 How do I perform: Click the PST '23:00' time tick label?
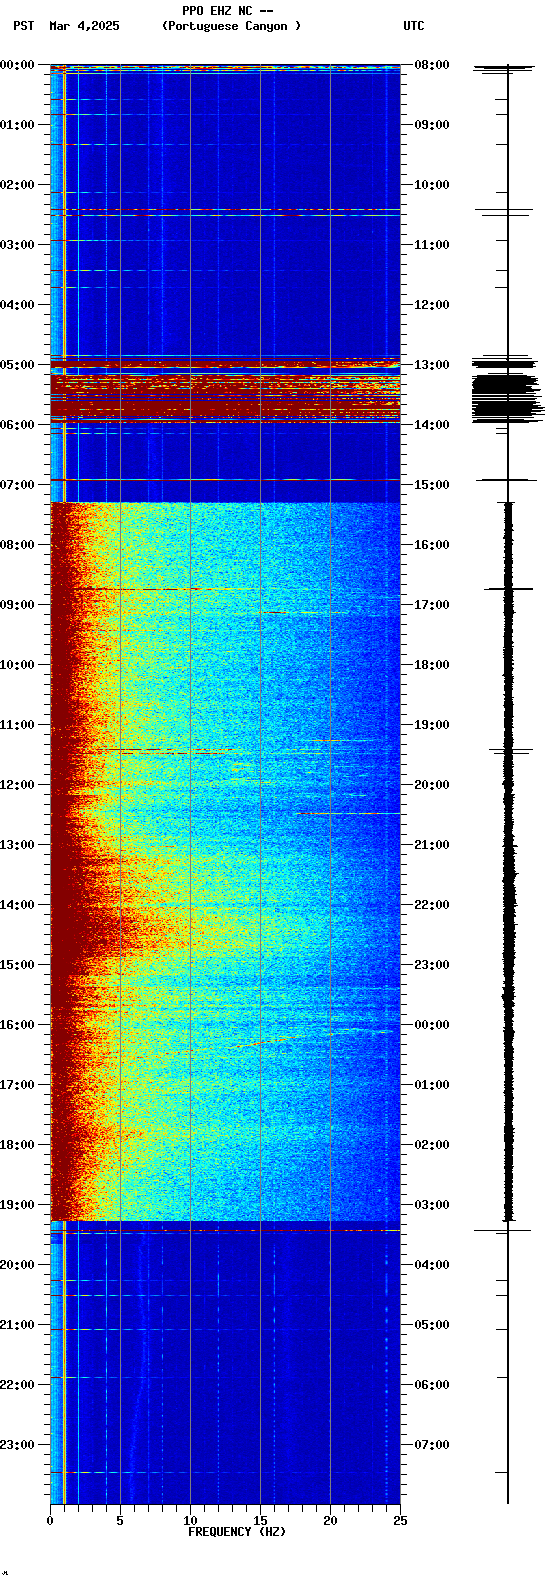click(17, 1445)
